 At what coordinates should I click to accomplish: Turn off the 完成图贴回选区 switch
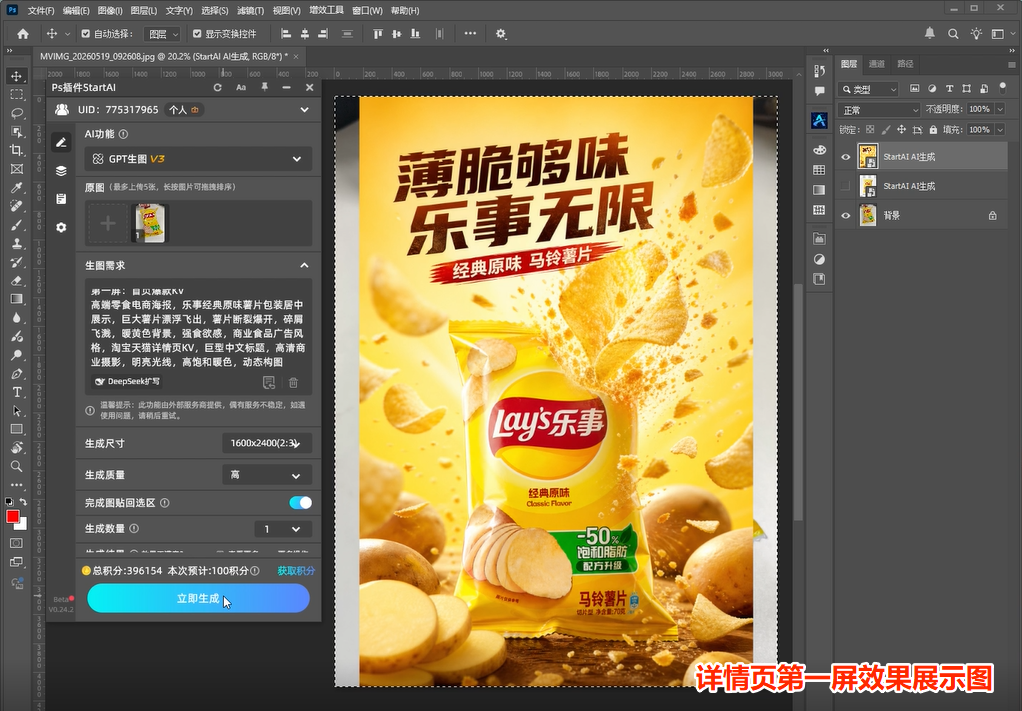[300, 502]
